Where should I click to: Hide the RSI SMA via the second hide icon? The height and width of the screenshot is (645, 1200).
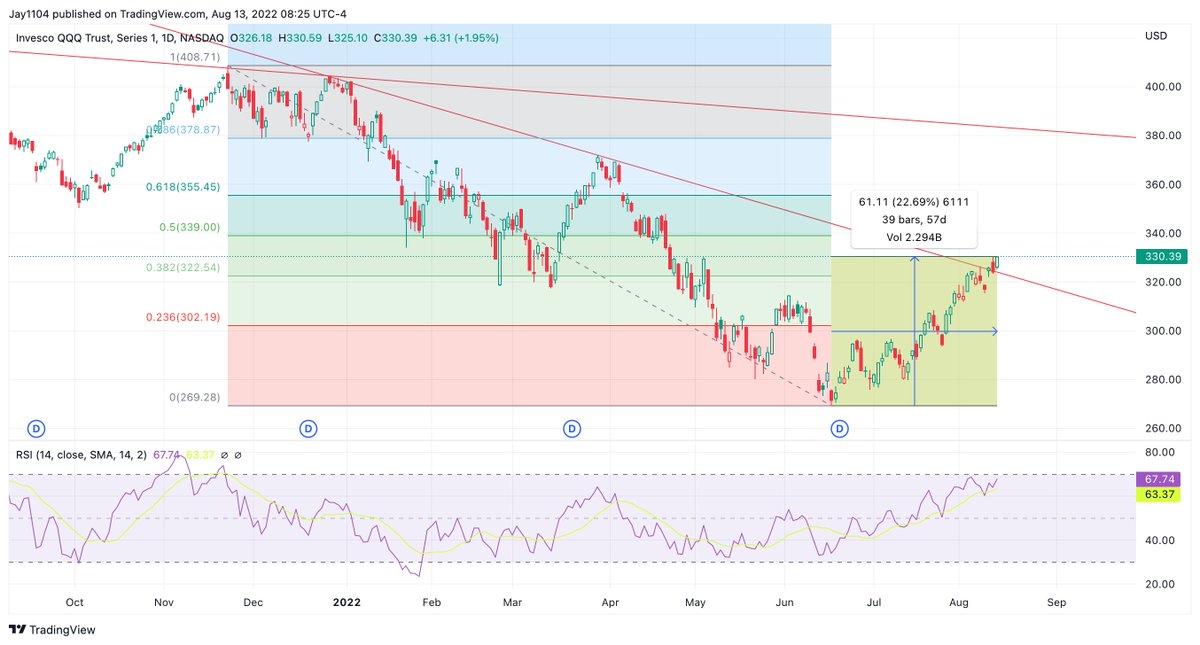[239, 453]
